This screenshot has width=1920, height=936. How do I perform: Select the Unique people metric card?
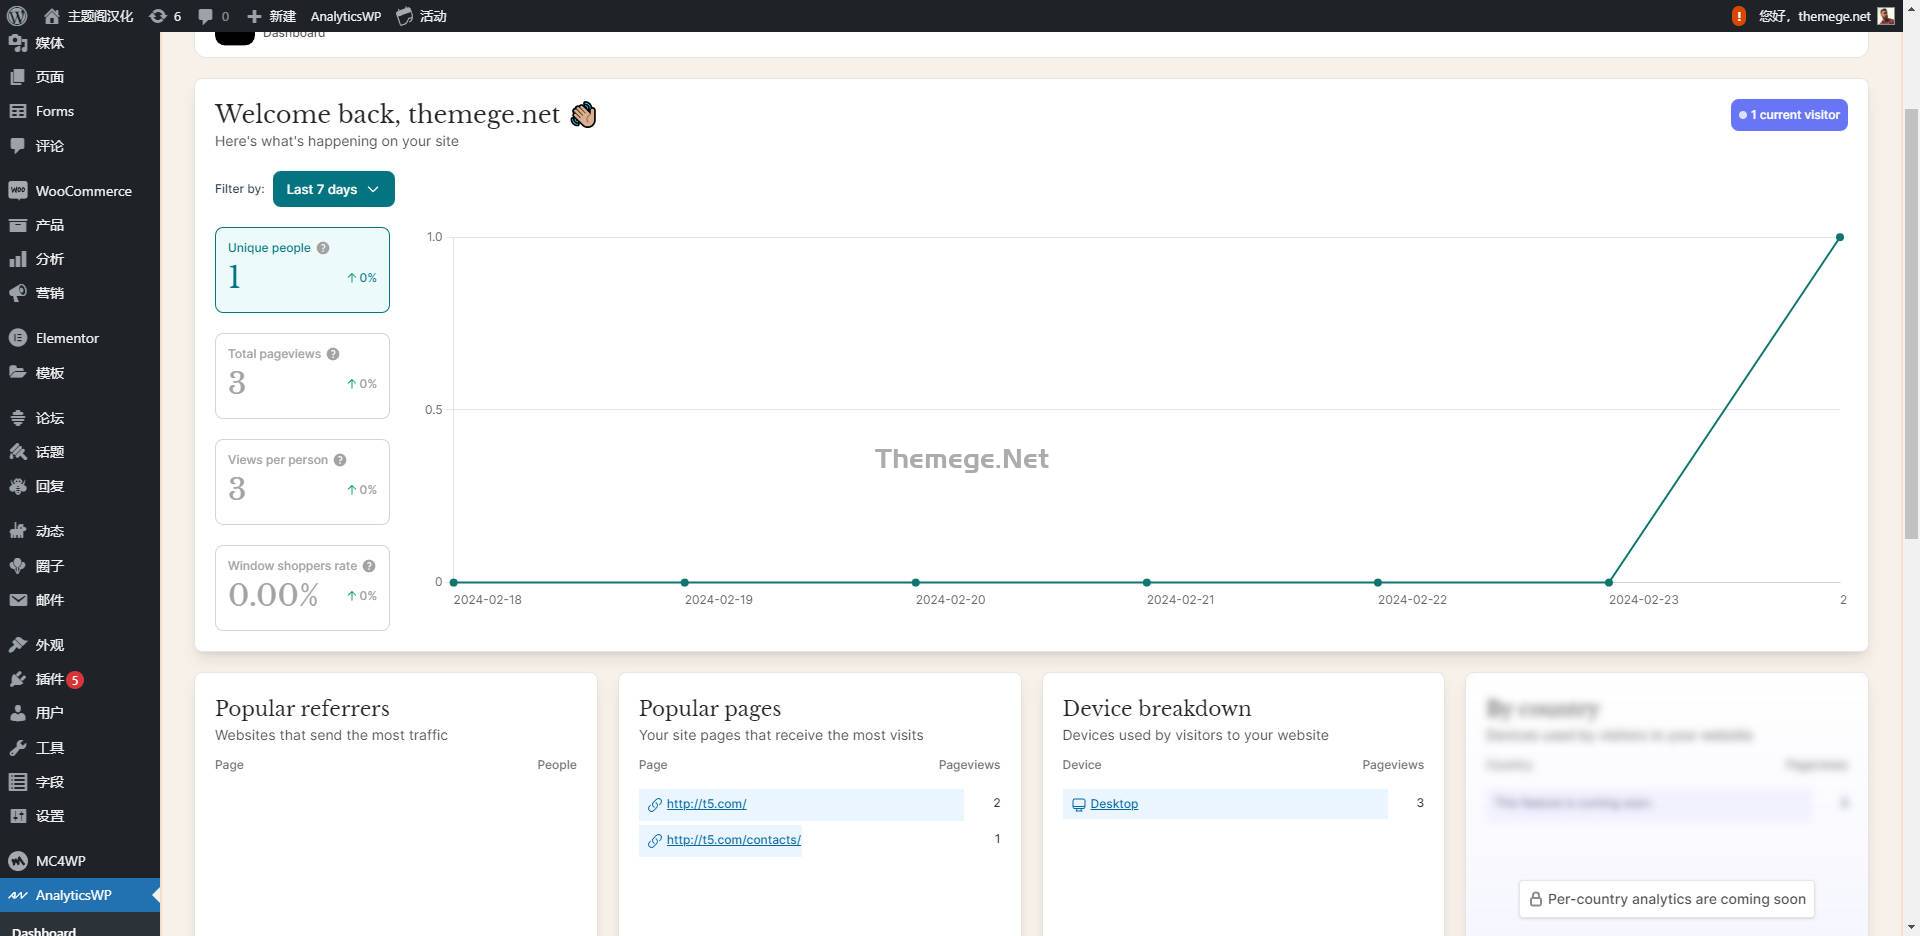(302, 270)
